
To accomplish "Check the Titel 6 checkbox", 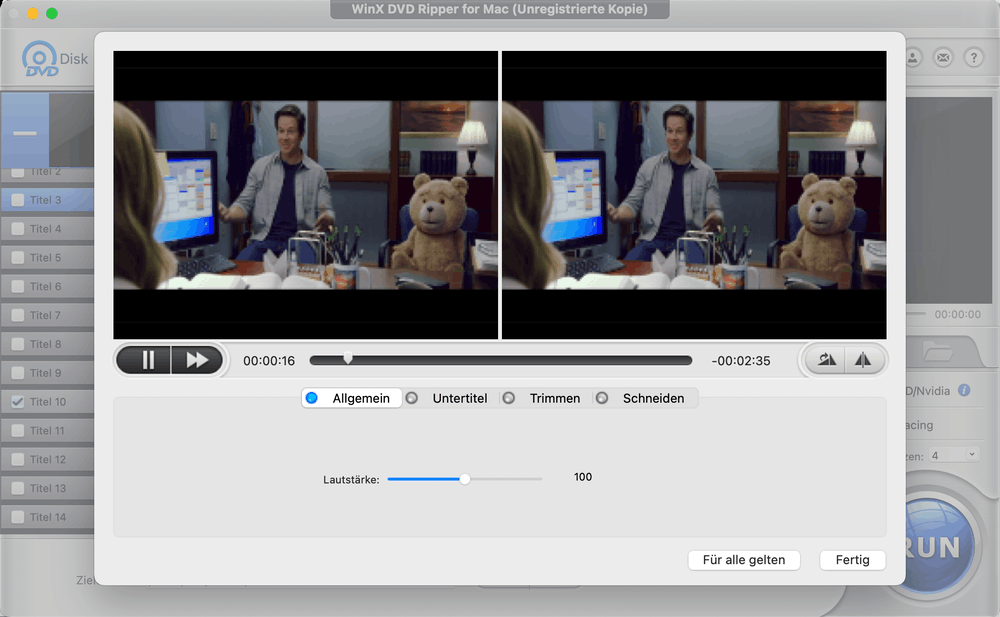I will coord(18,286).
